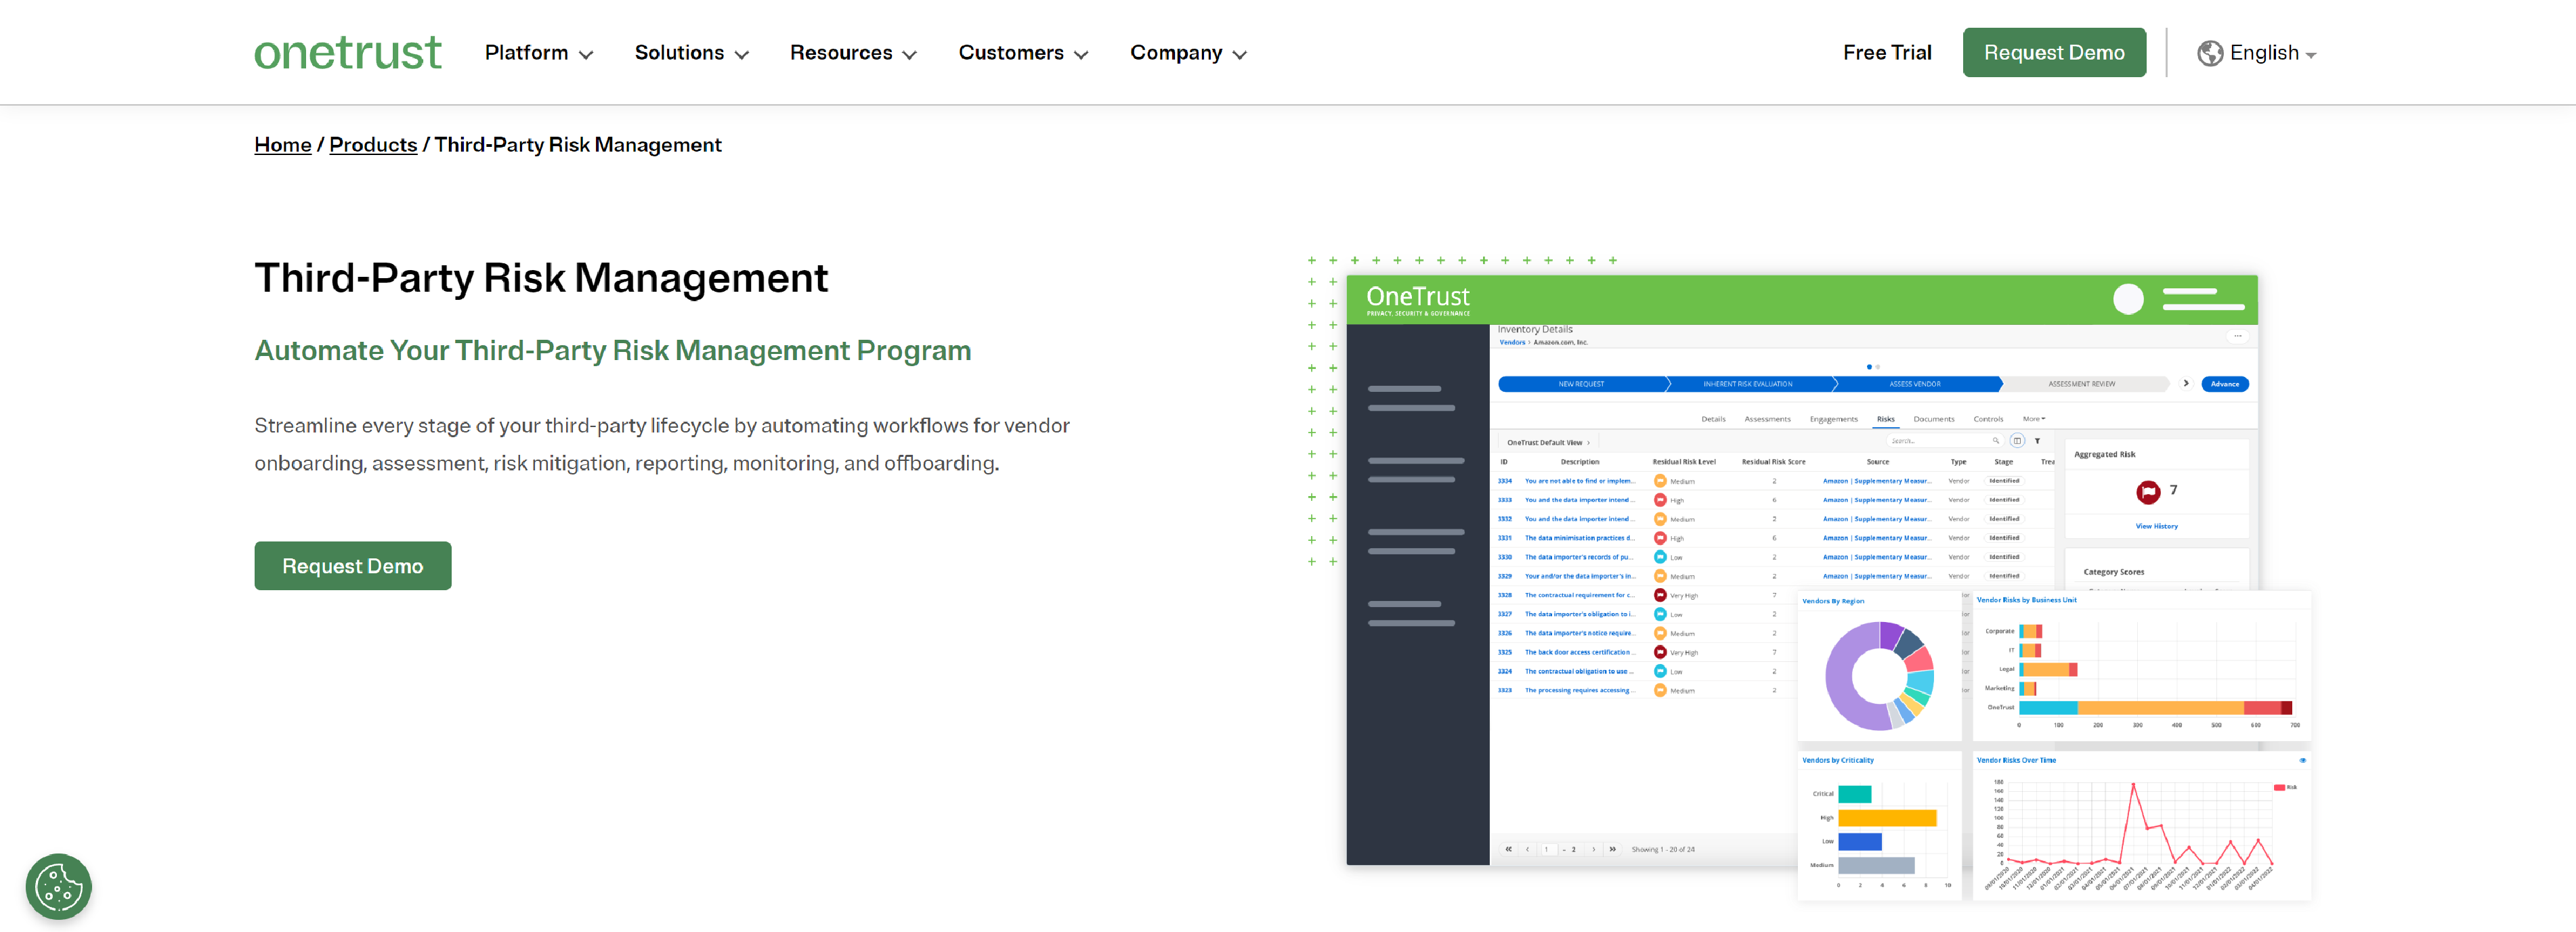The image size is (2576, 932).
Task: Click the onetrust logo
Action: (347, 52)
